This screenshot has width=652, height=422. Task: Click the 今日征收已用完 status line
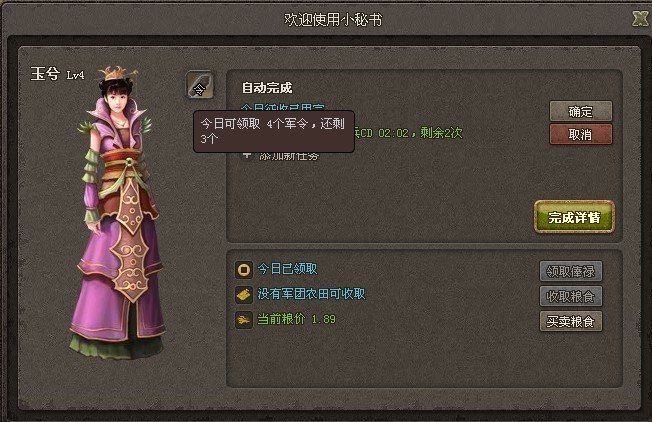[283, 107]
